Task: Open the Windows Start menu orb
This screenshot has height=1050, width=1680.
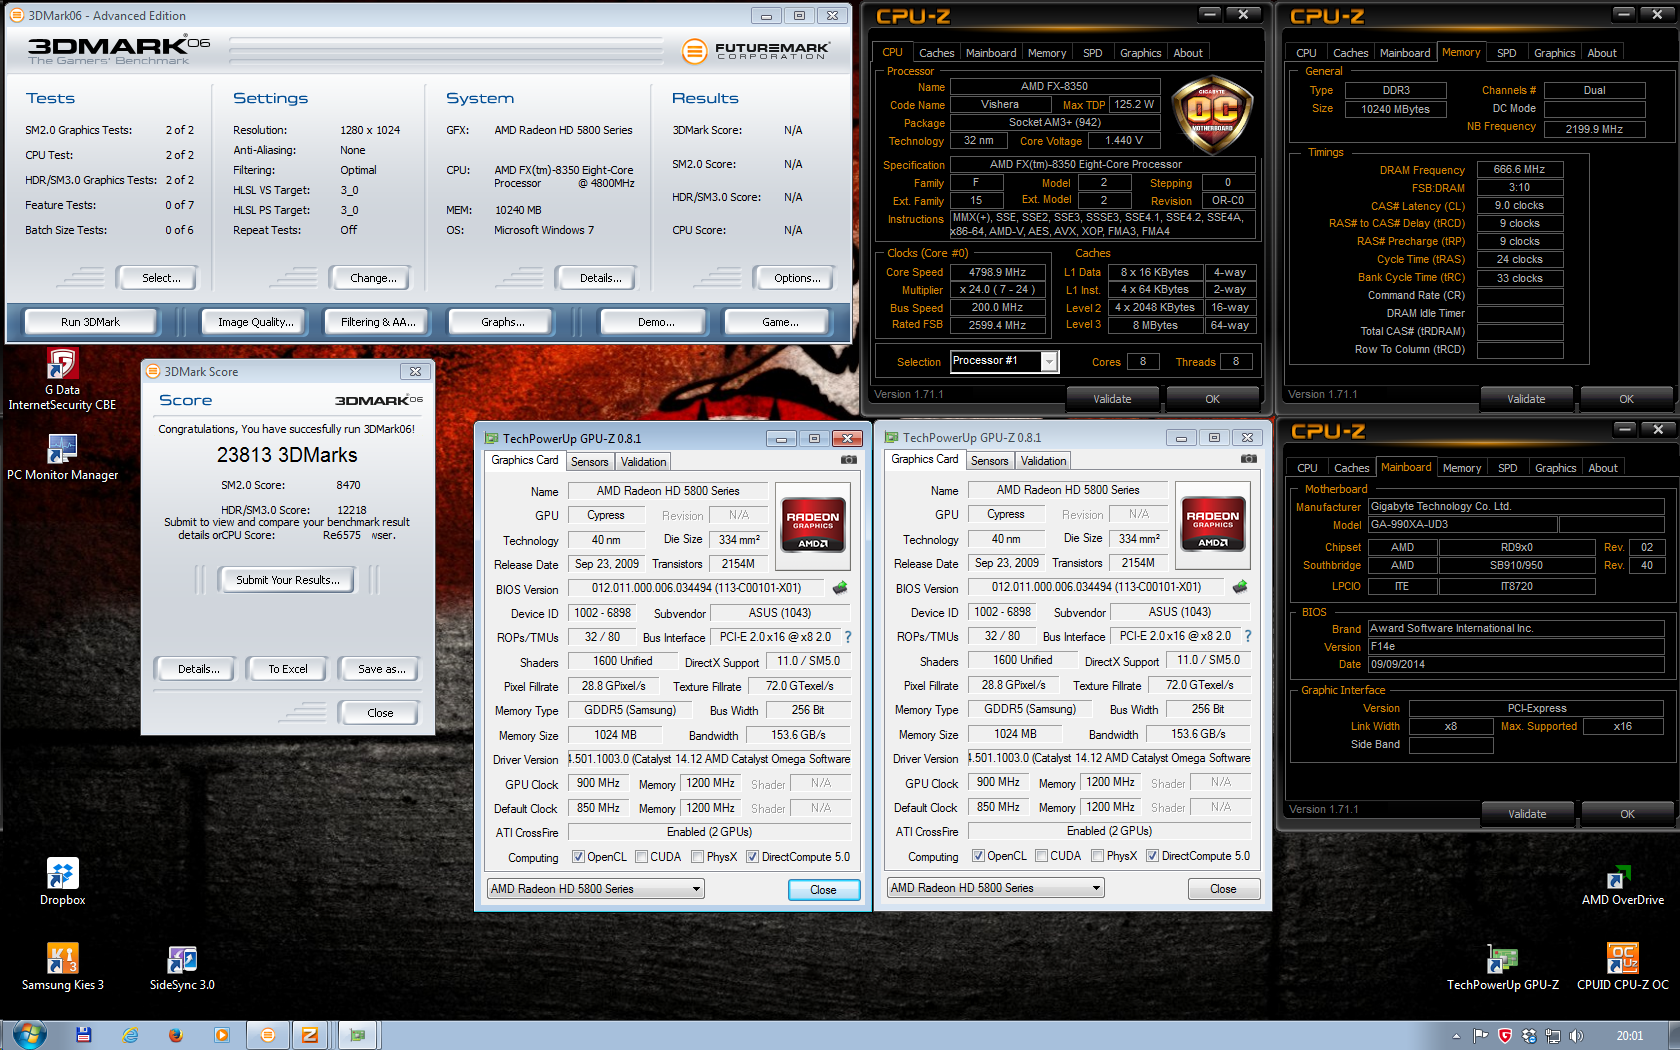Action: click(x=28, y=1035)
